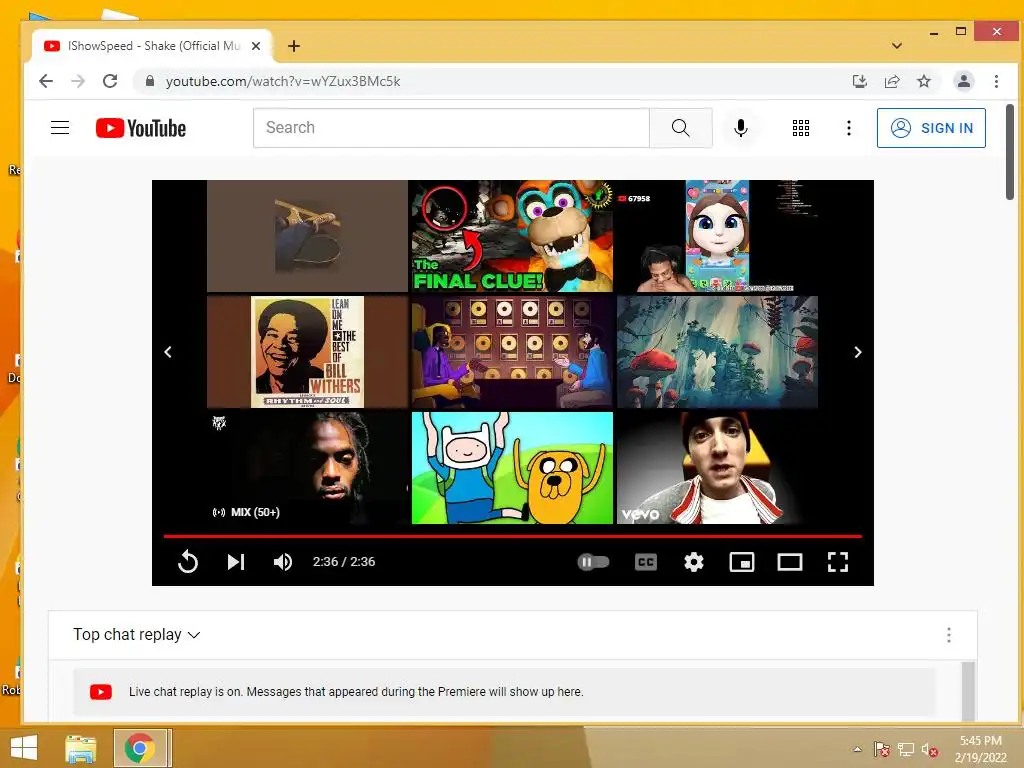Click the live chat scrollbar
The width and height of the screenshot is (1024, 768).
[968, 691]
